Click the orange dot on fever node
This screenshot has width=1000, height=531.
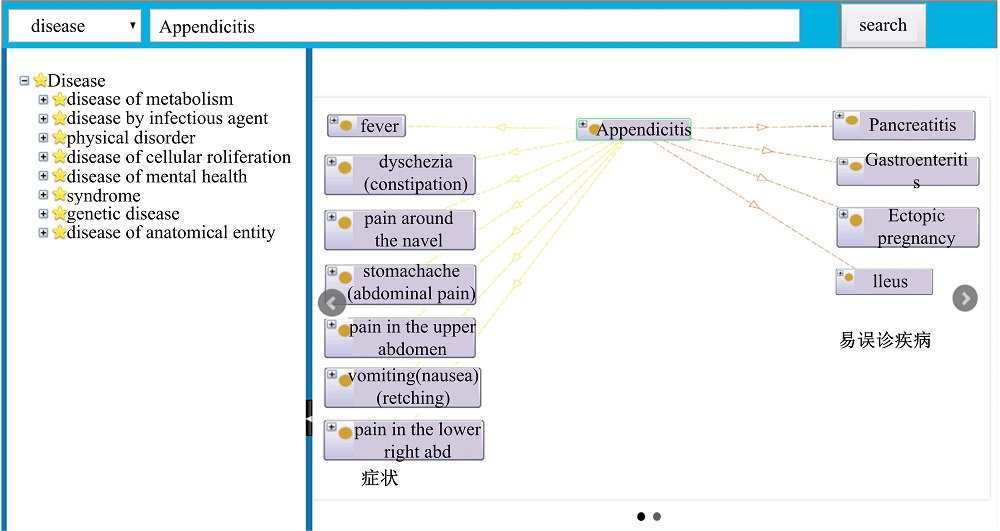coord(346,126)
